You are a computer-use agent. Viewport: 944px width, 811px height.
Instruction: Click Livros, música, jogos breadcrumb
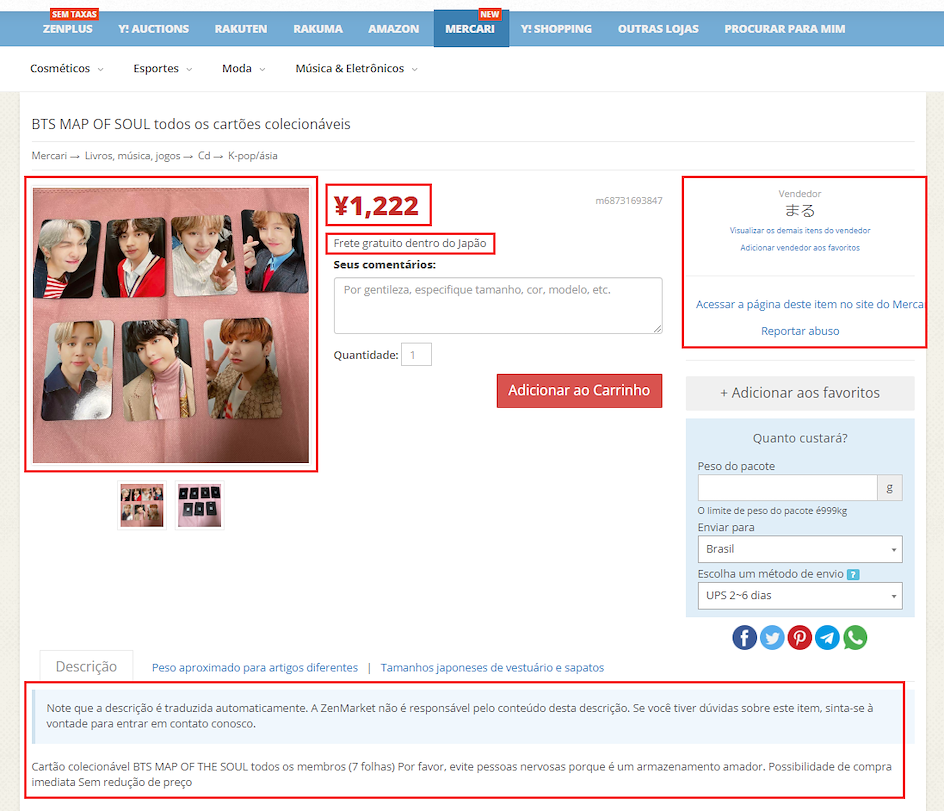tap(132, 156)
